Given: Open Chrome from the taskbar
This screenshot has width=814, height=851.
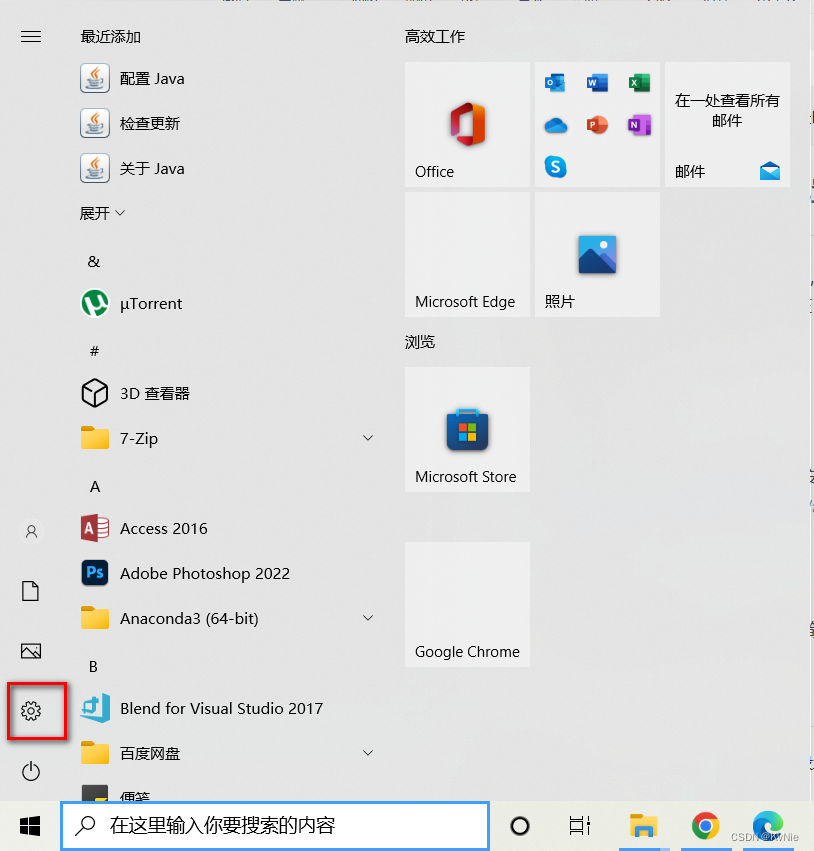Looking at the screenshot, I should [x=705, y=826].
